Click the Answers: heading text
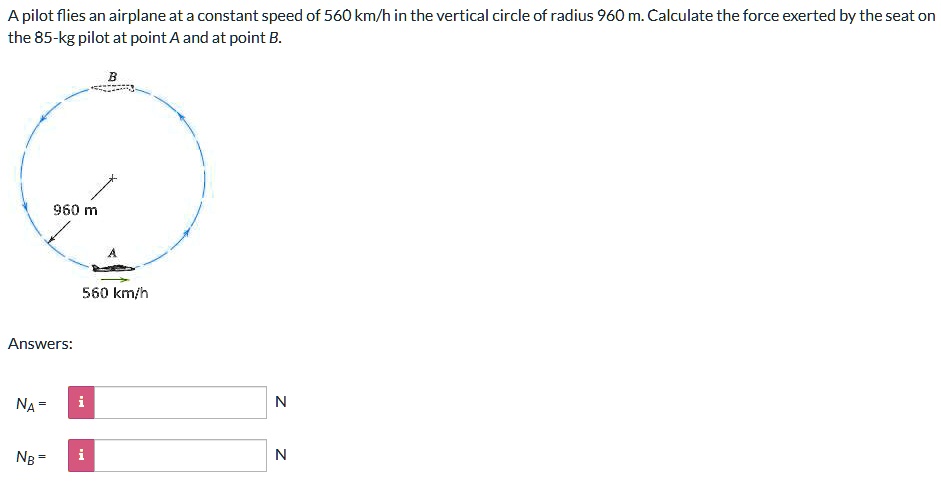This screenshot has width=941, height=483. coord(40,344)
